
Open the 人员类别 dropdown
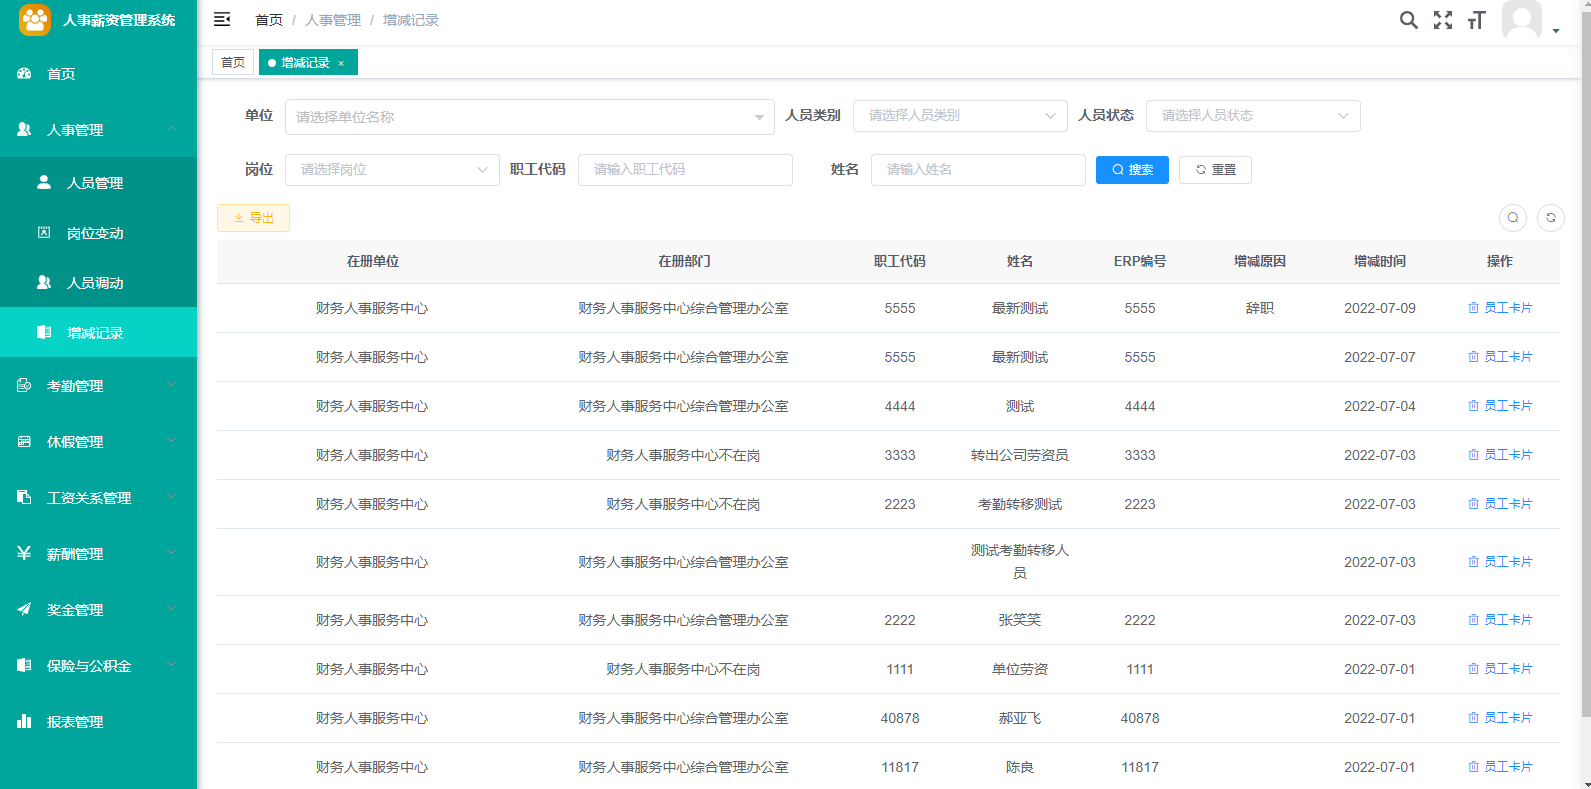click(960, 116)
